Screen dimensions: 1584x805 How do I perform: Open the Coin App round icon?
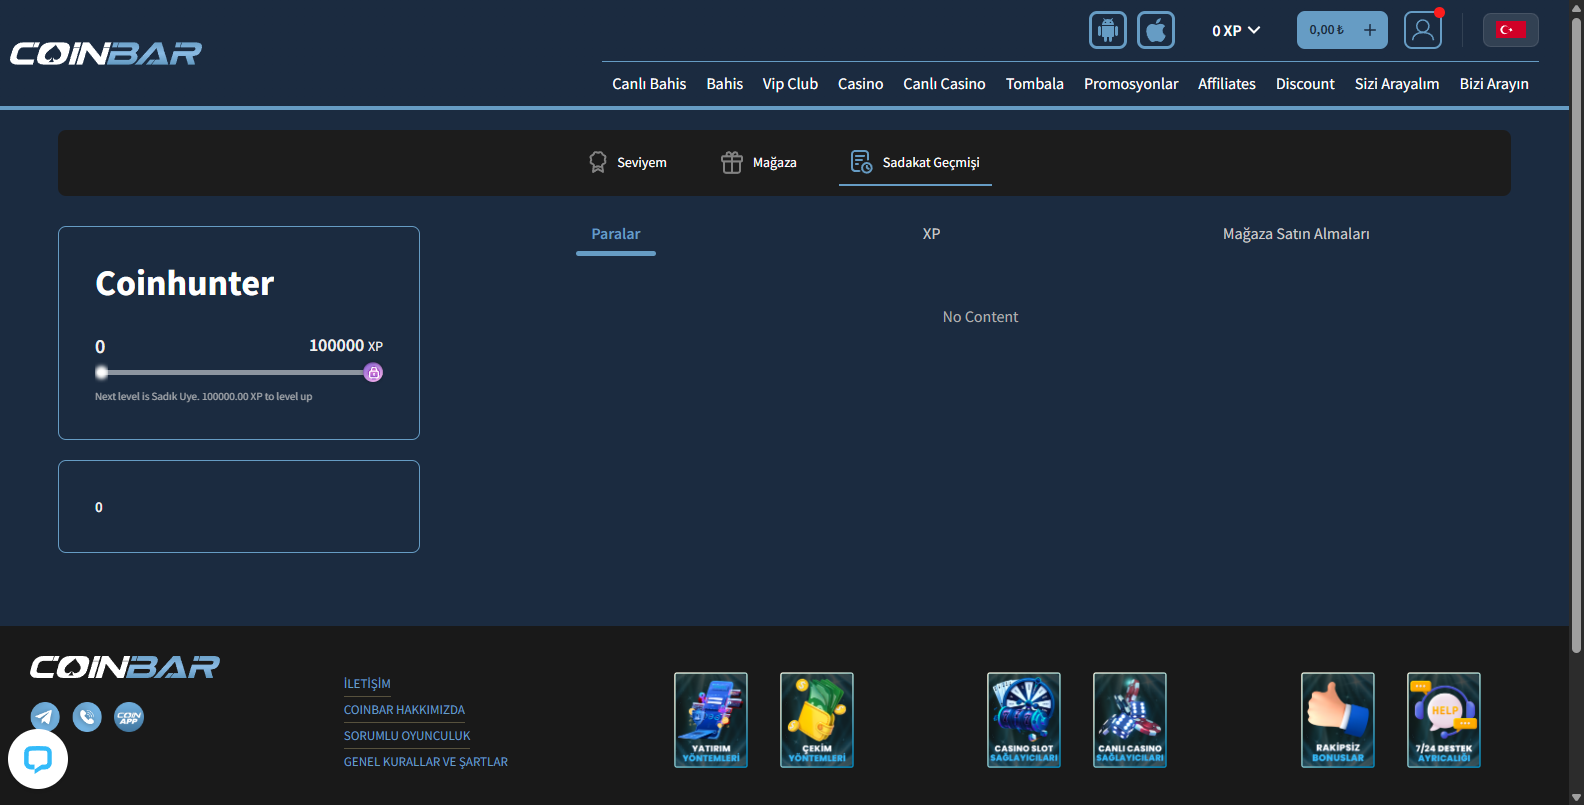point(129,717)
